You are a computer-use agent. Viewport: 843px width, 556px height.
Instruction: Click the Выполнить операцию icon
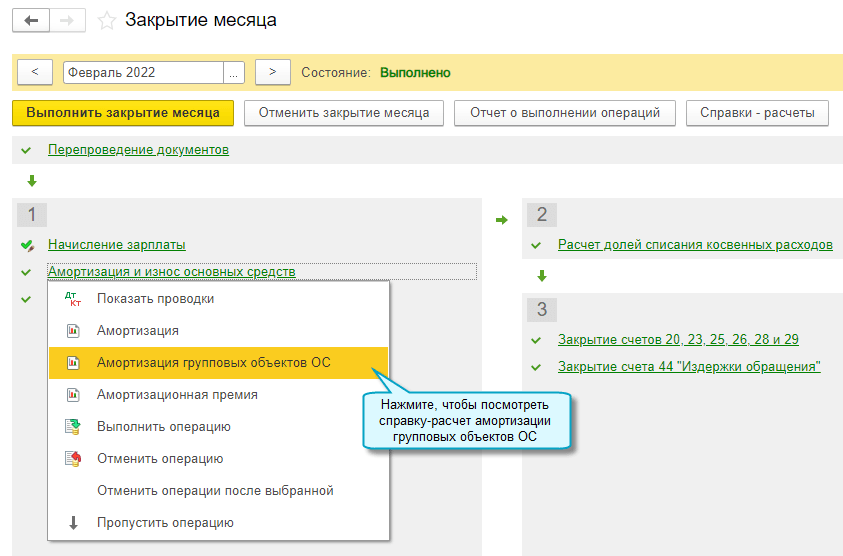pyautogui.click(x=72, y=427)
